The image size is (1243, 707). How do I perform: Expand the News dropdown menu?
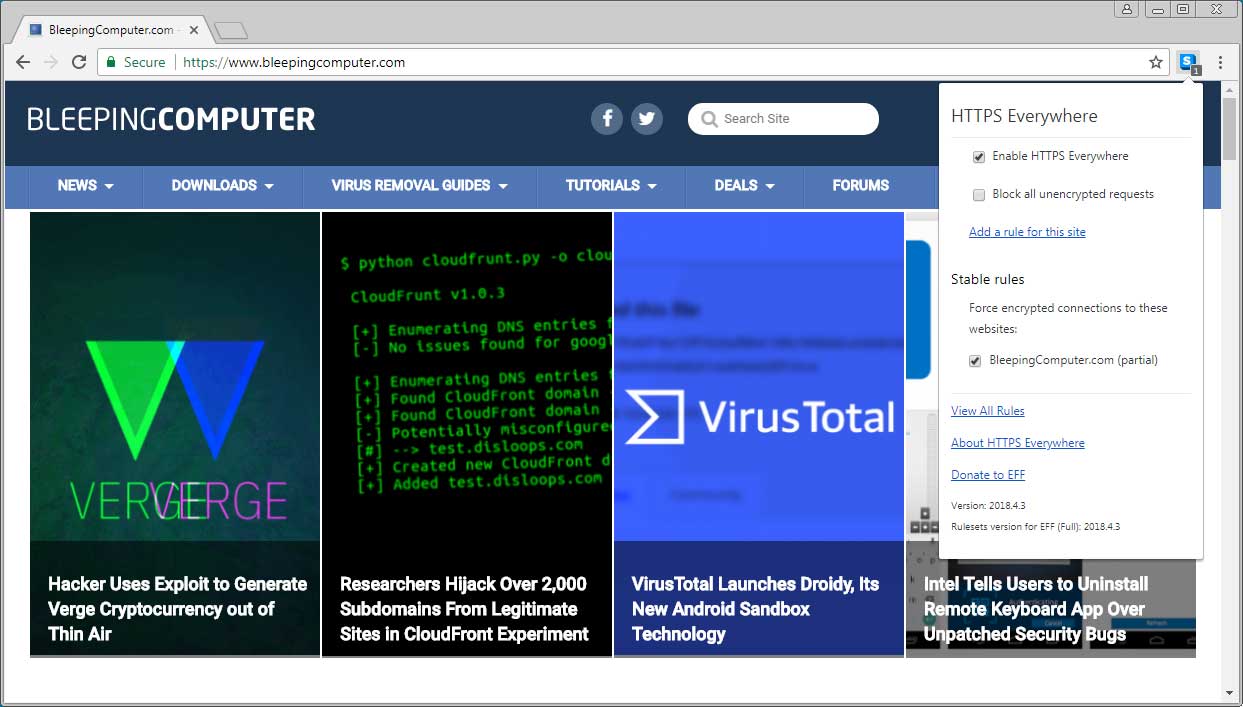point(85,186)
